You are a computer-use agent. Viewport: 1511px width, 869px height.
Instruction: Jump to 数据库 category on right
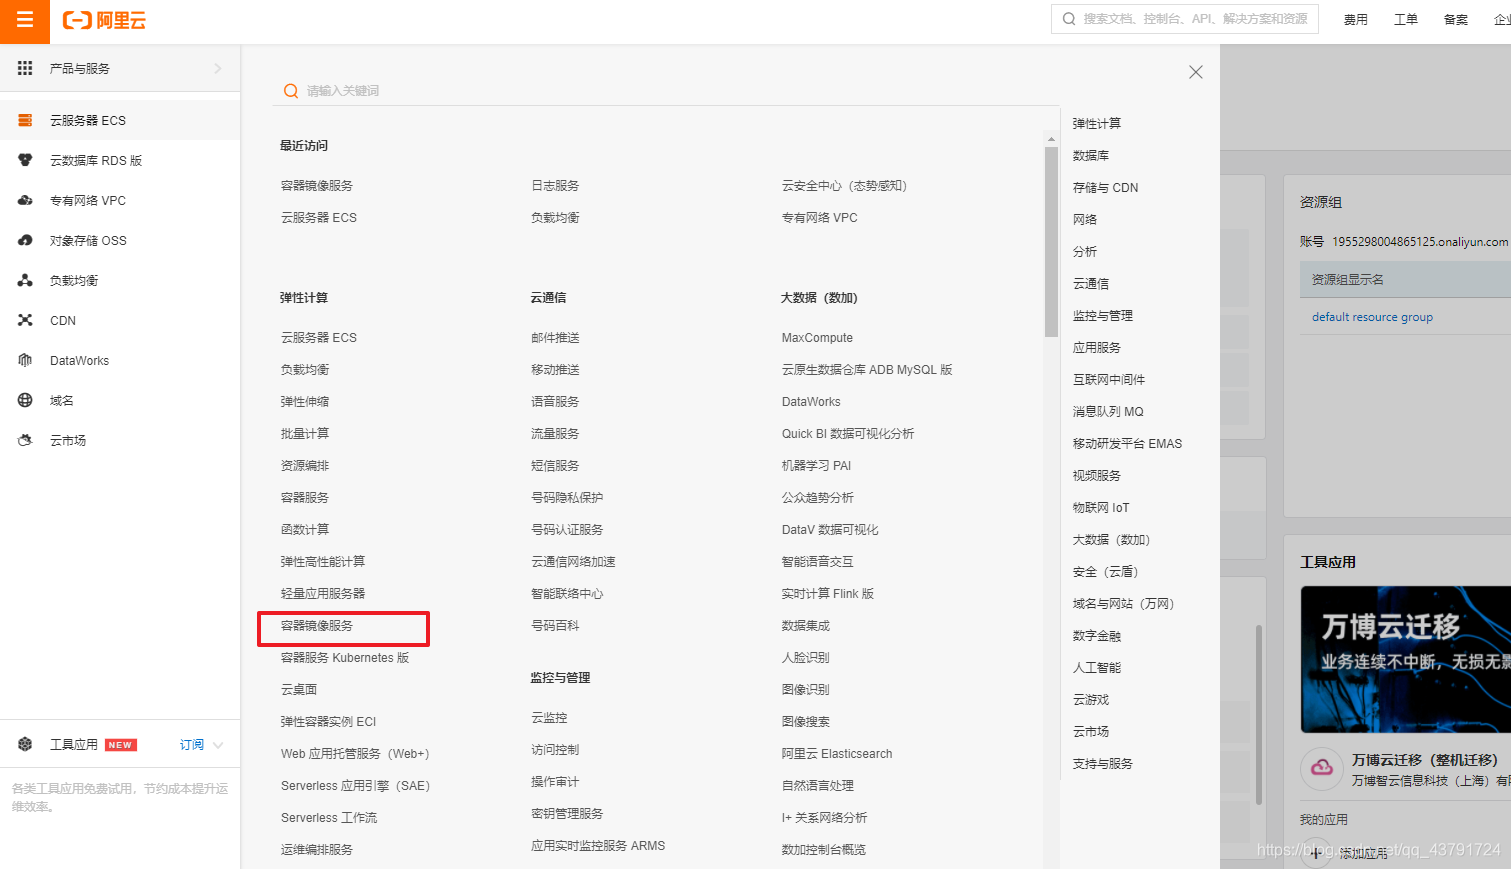point(1091,156)
